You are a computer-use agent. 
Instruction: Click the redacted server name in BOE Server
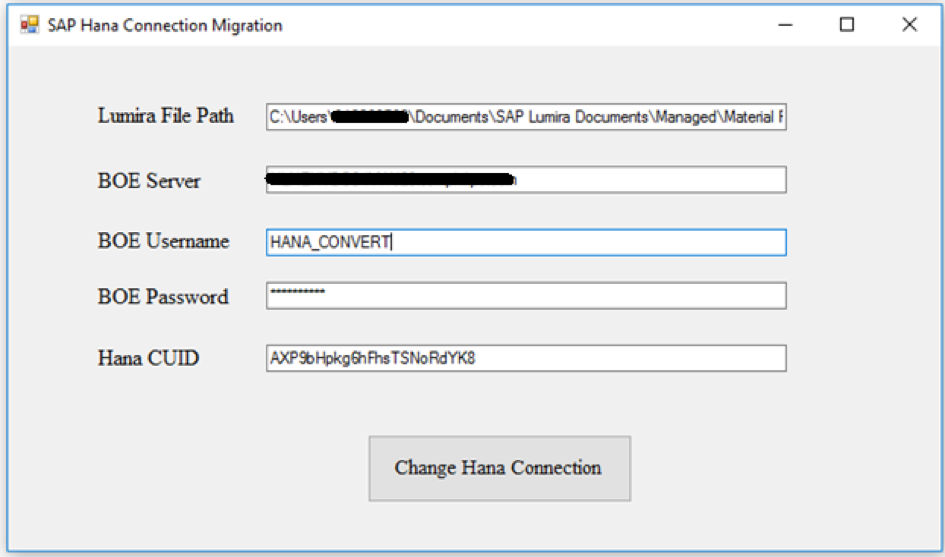coord(392,180)
